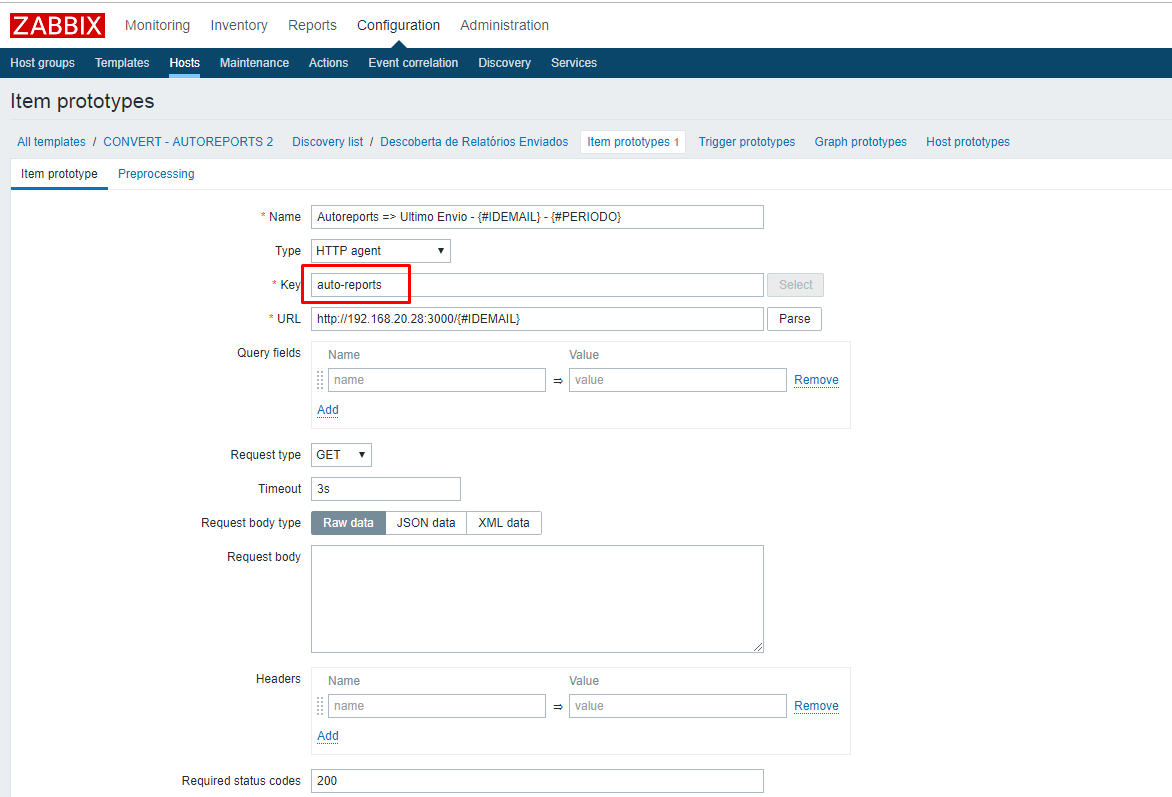The width and height of the screenshot is (1172, 797).
Task: Click the Request body resize handle
Action: [758, 647]
